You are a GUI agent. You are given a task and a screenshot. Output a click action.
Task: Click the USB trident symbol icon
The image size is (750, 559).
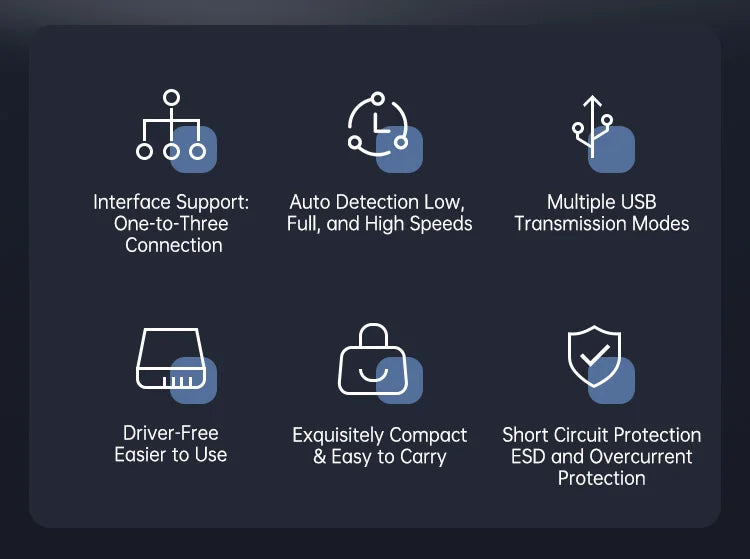point(592,126)
